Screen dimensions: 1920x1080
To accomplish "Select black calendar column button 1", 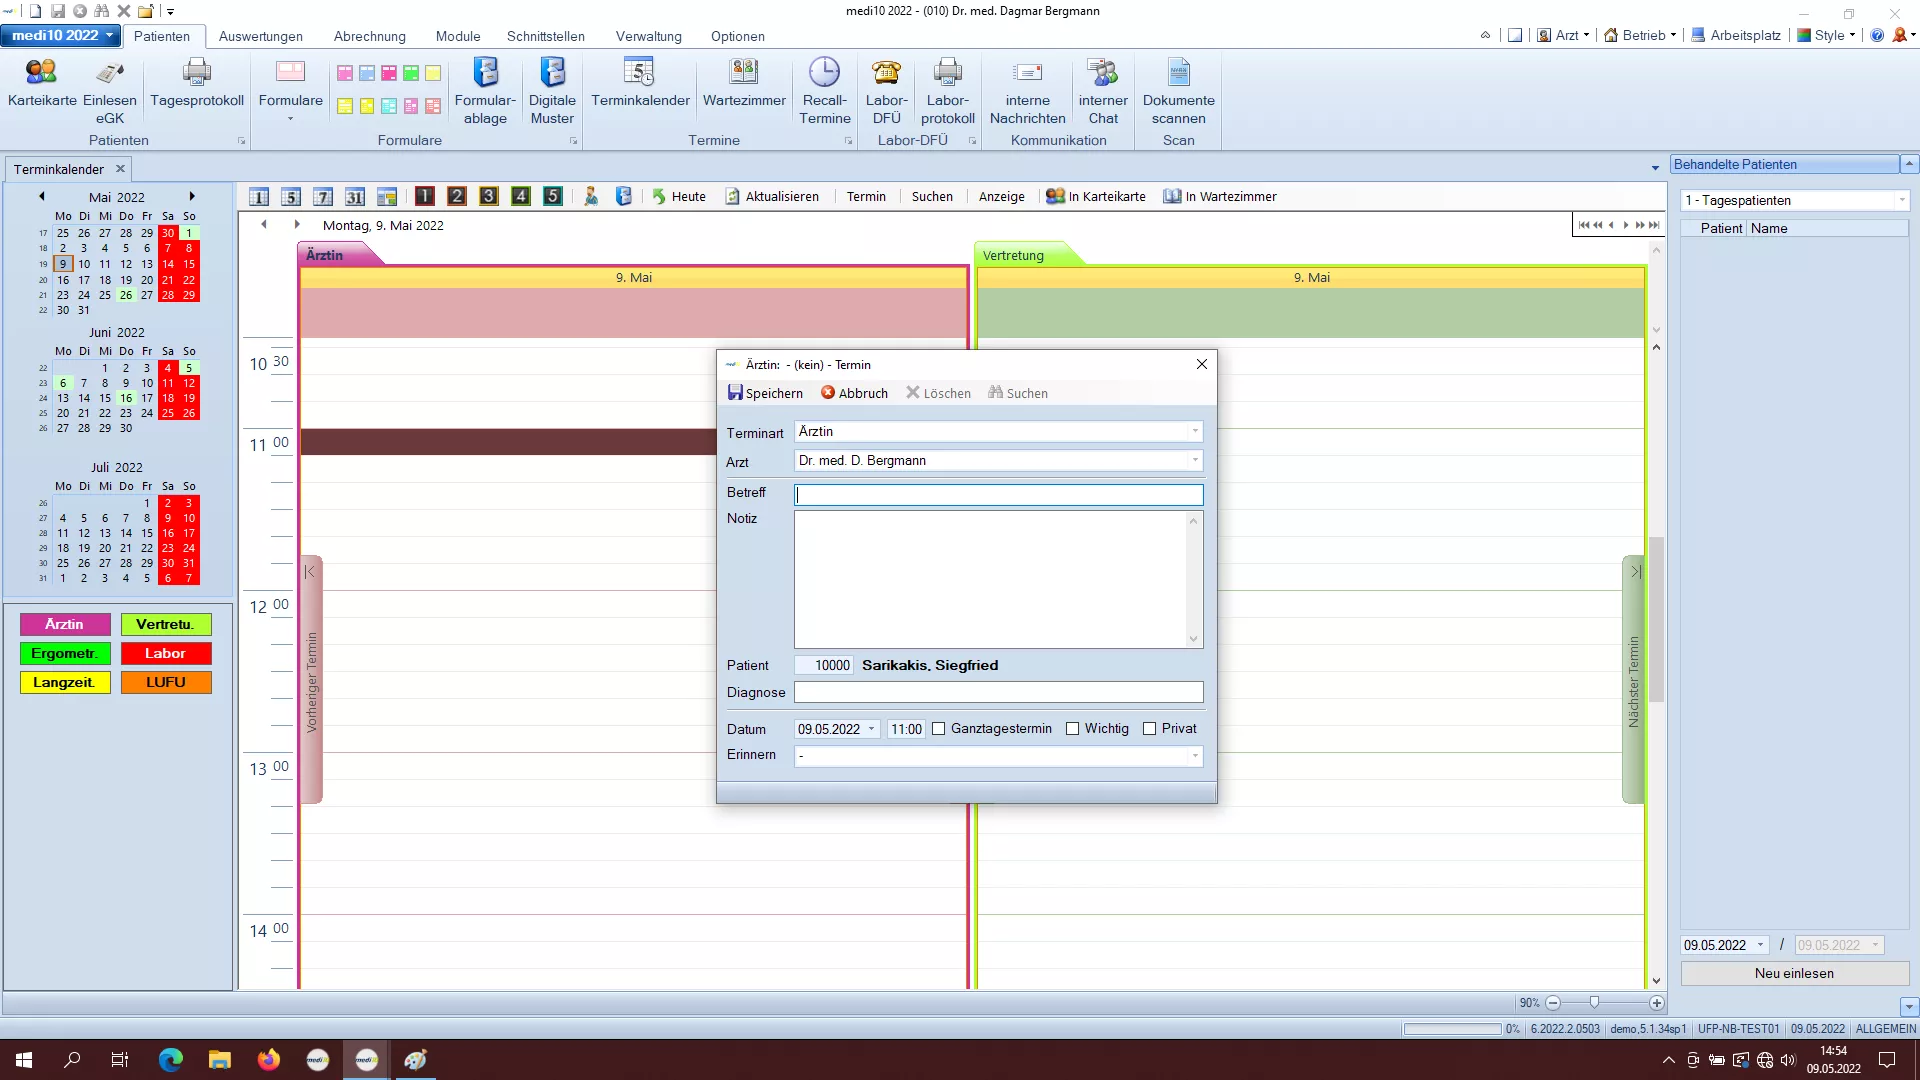I will (425, 196).
